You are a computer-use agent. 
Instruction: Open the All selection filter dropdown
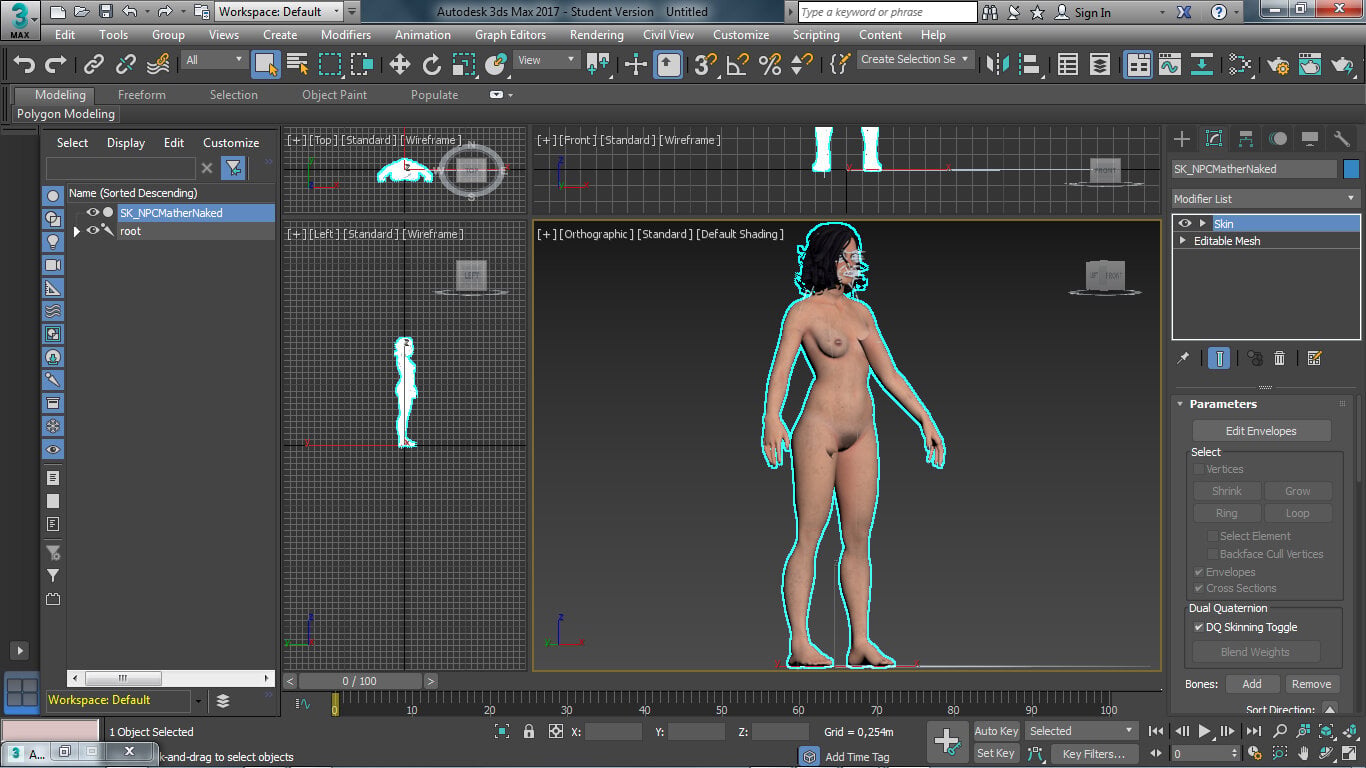214,60
